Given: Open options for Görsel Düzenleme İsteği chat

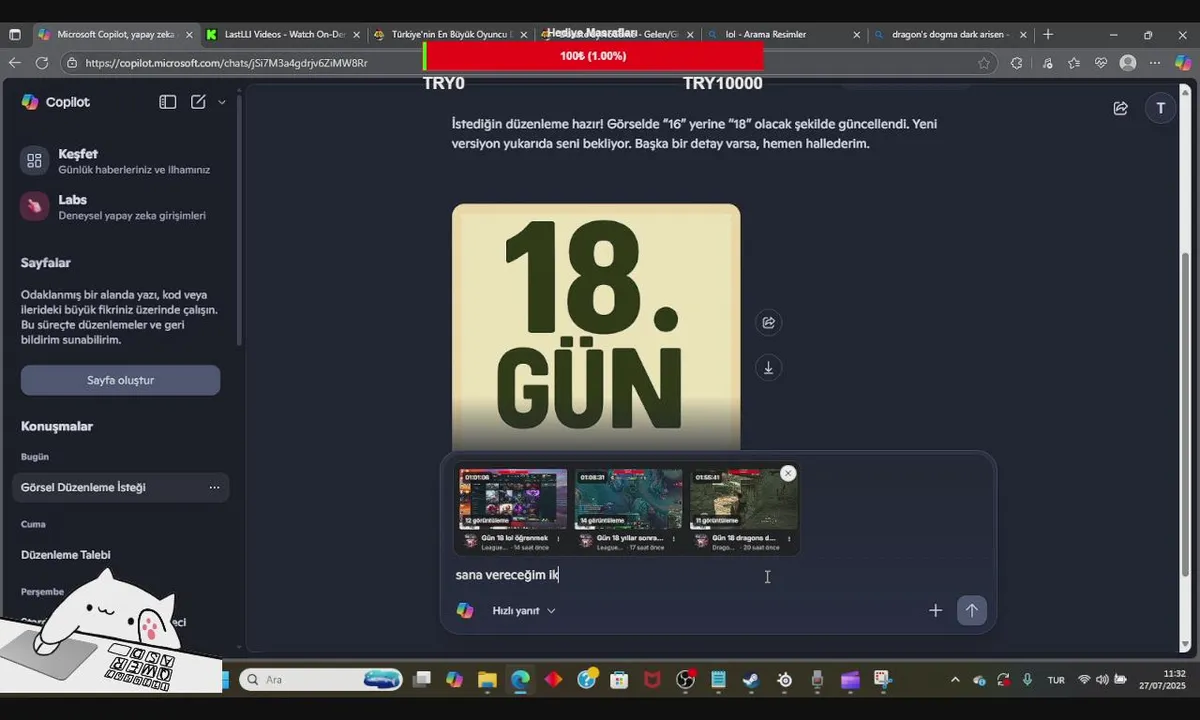Looking at the screenshot, I should coord(214,487).
